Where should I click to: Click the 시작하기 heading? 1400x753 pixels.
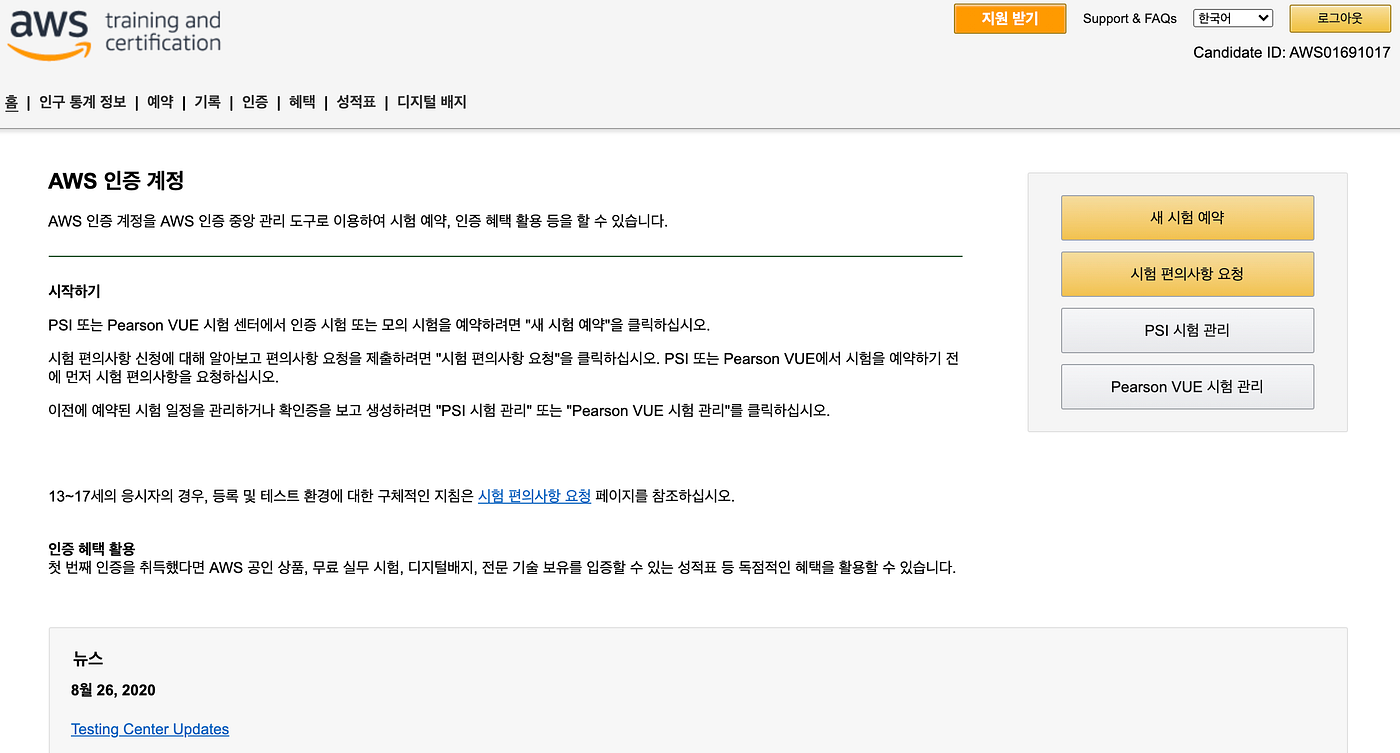click(74, 291)
